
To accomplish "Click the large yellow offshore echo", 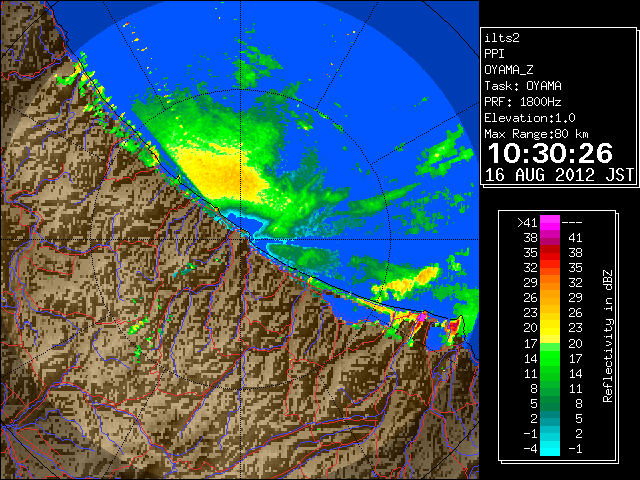I will [224, 171].
